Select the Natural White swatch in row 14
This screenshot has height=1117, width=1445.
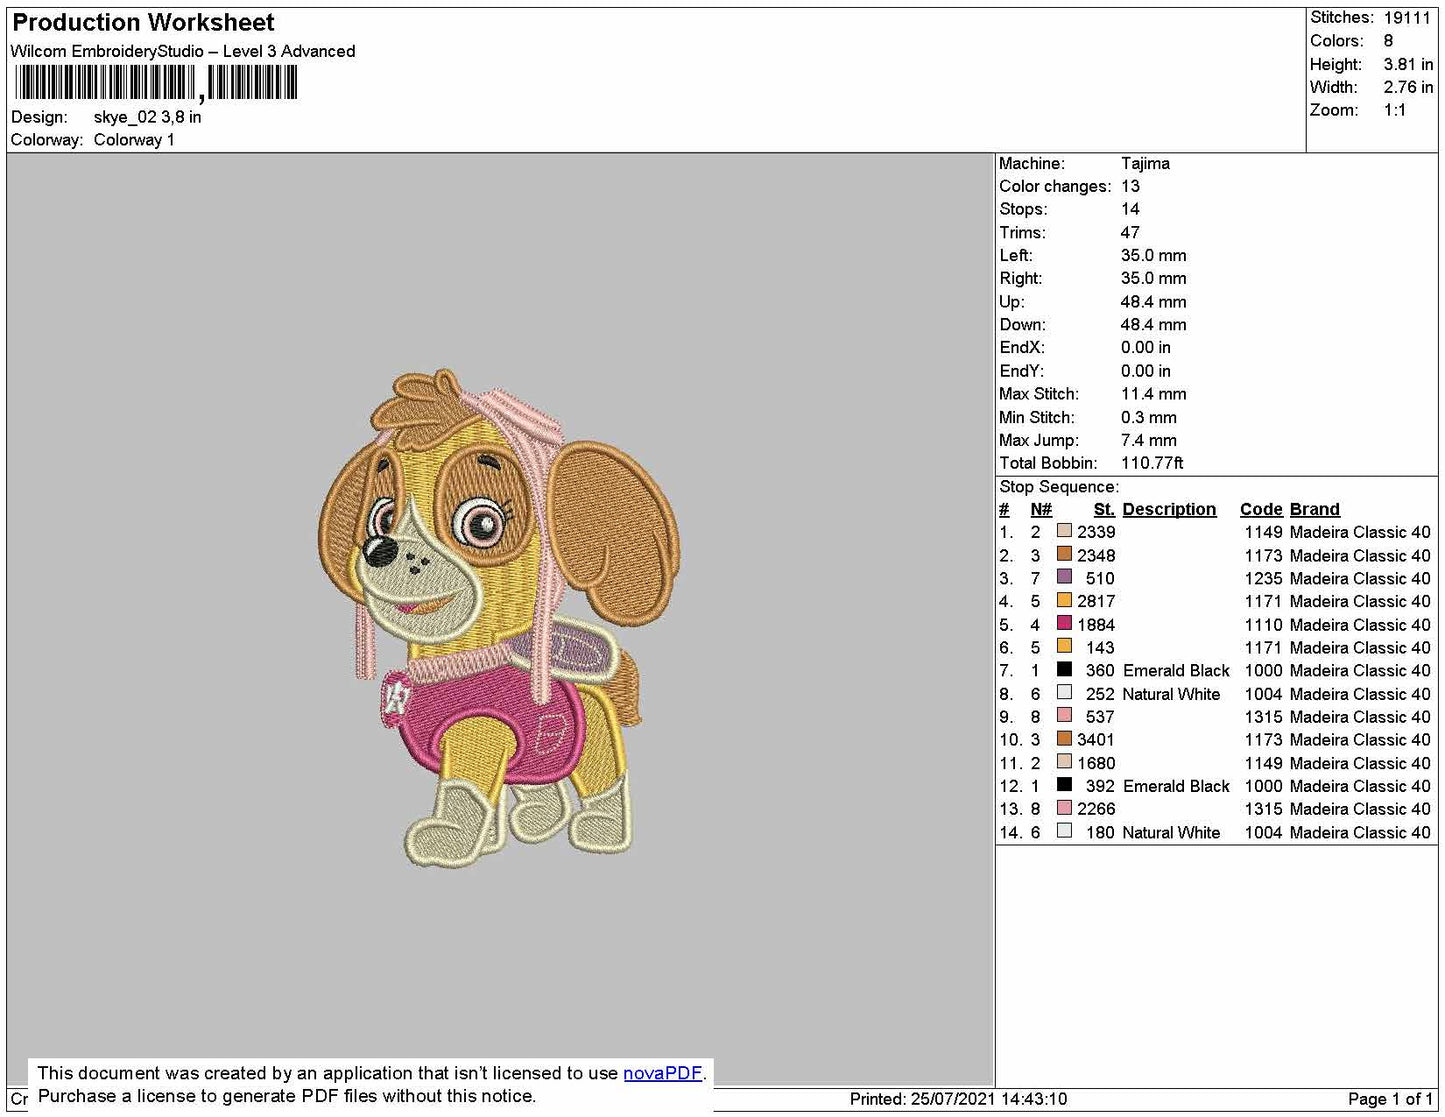(1064, 831)
